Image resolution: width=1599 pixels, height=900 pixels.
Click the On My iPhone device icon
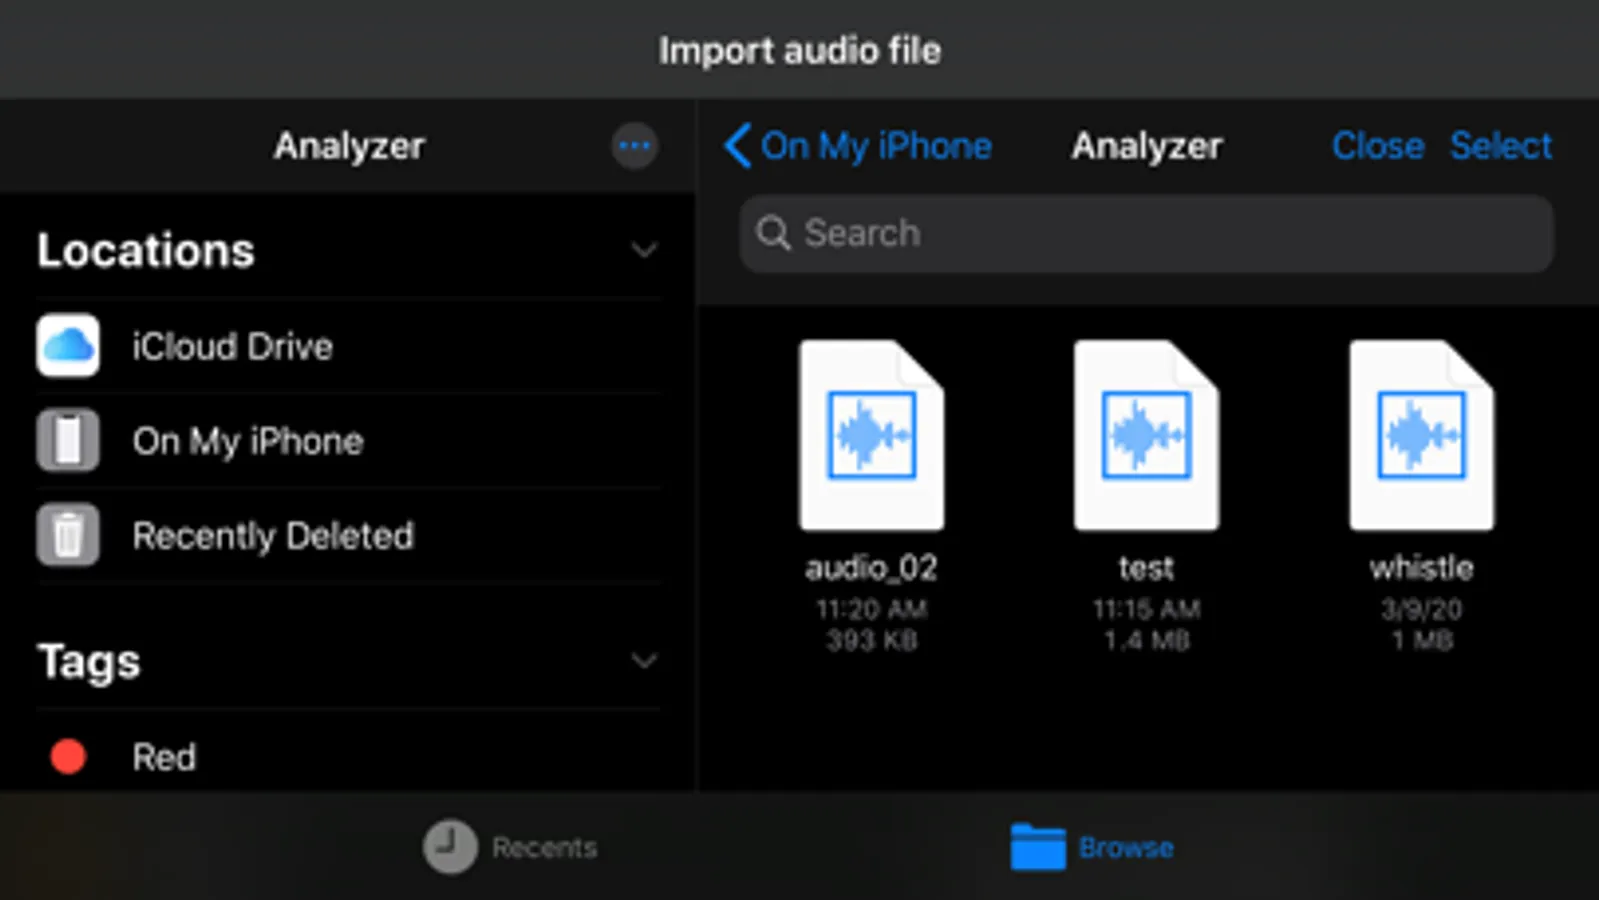(68, 440)
